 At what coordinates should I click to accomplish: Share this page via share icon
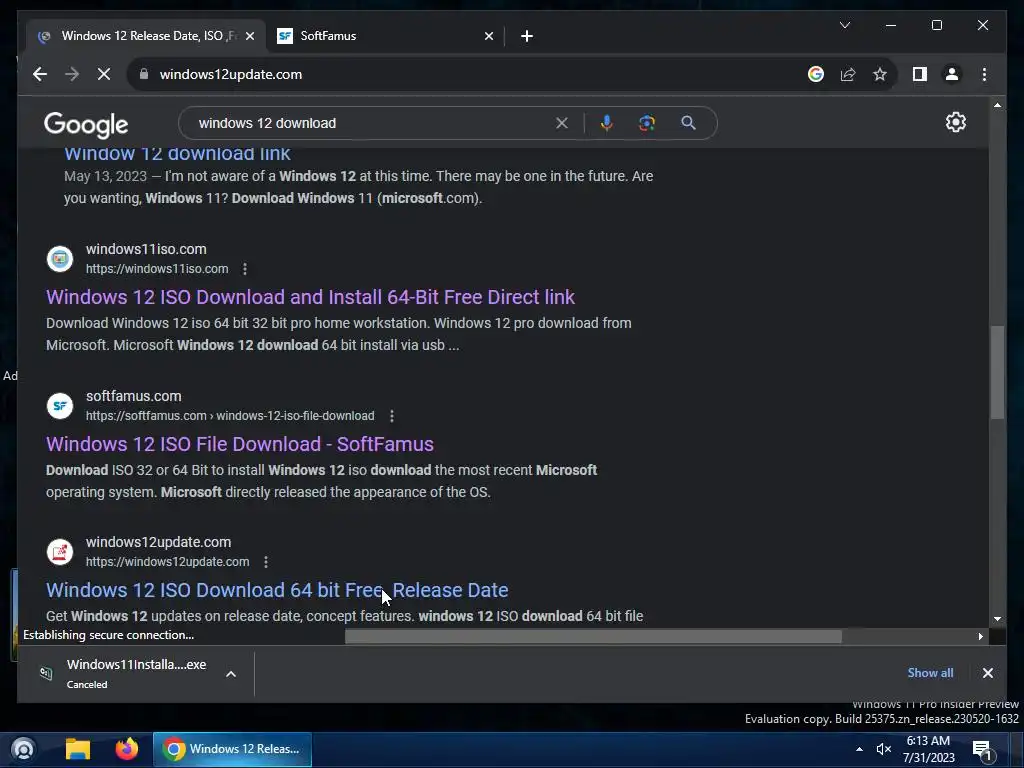[x=848, y=74]
